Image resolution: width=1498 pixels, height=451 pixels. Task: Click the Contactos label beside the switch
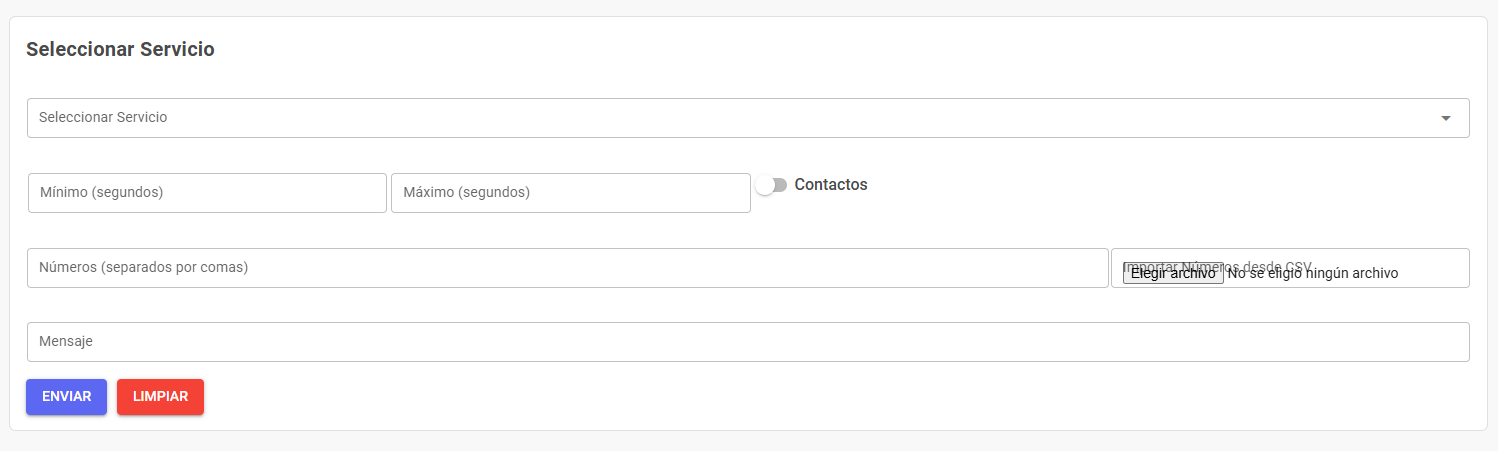click(x=831, y=185)
